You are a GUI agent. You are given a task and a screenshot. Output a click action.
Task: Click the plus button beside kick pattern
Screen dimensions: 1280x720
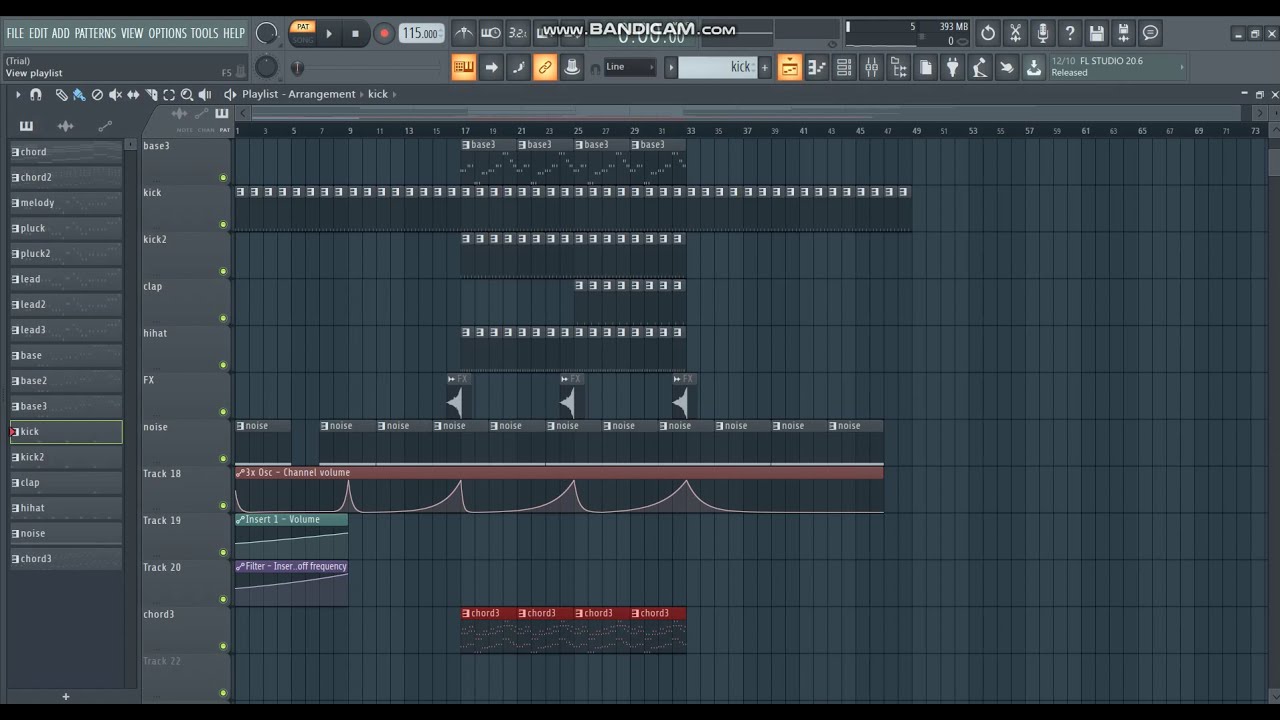(x=765, y=67)
